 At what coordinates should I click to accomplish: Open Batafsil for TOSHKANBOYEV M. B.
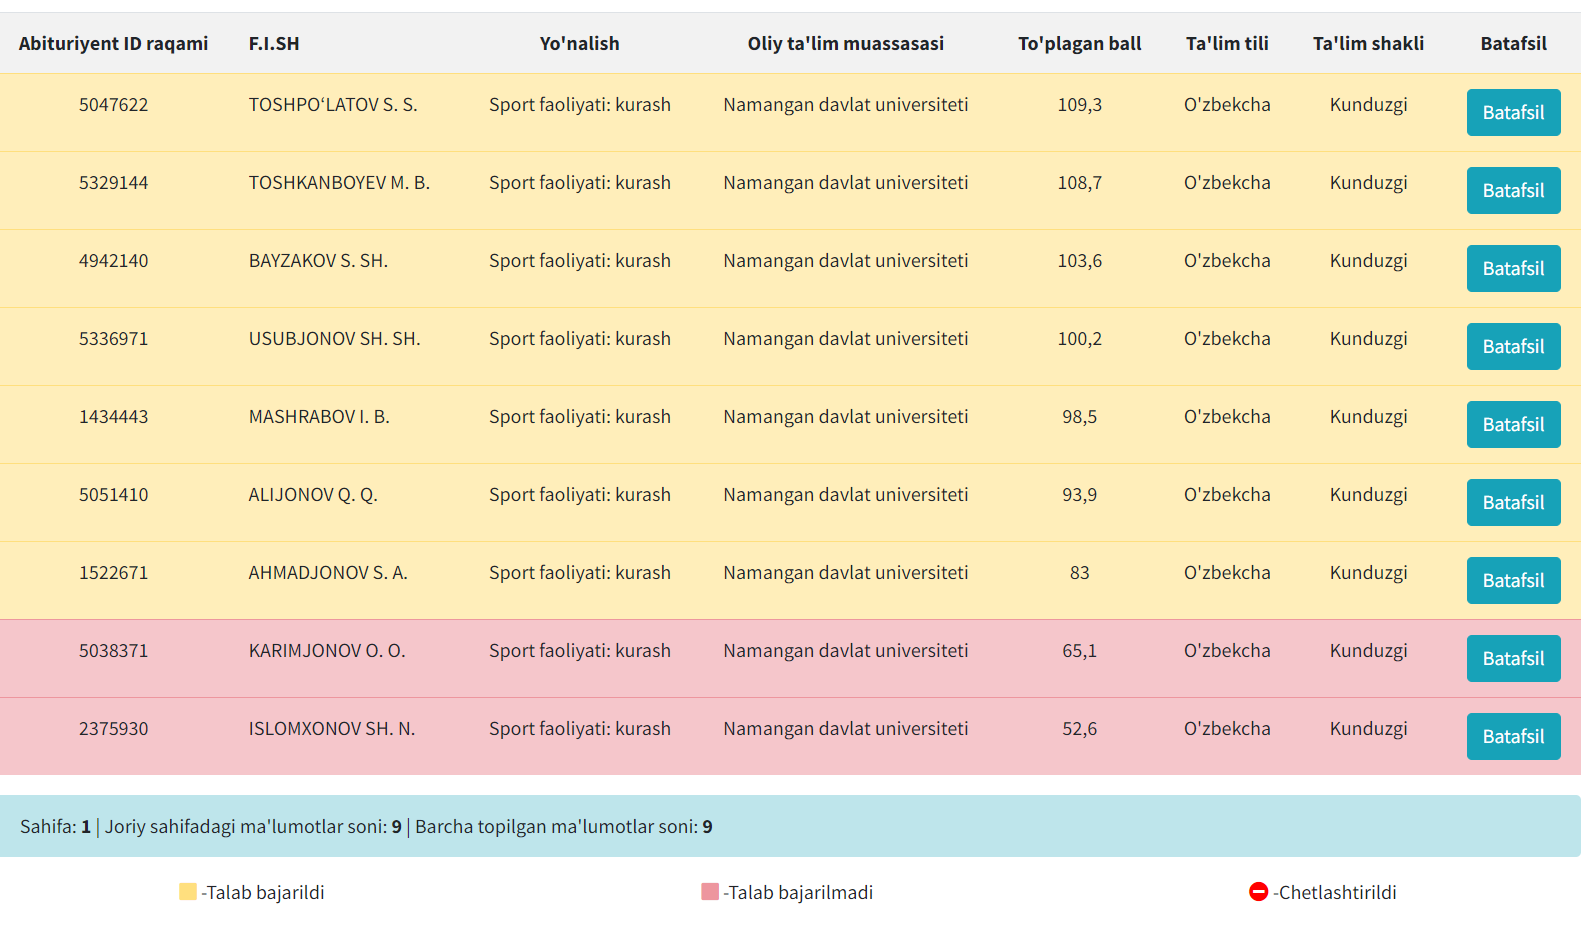pyautogui.click(x=1513, y=191)
